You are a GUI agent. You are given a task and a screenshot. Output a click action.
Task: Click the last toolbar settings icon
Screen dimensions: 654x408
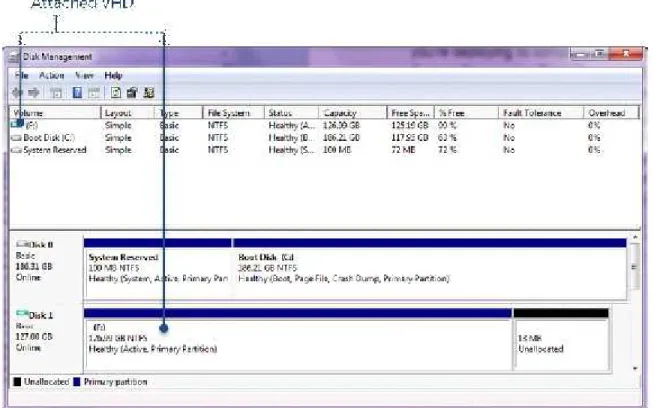coord(149,93)
